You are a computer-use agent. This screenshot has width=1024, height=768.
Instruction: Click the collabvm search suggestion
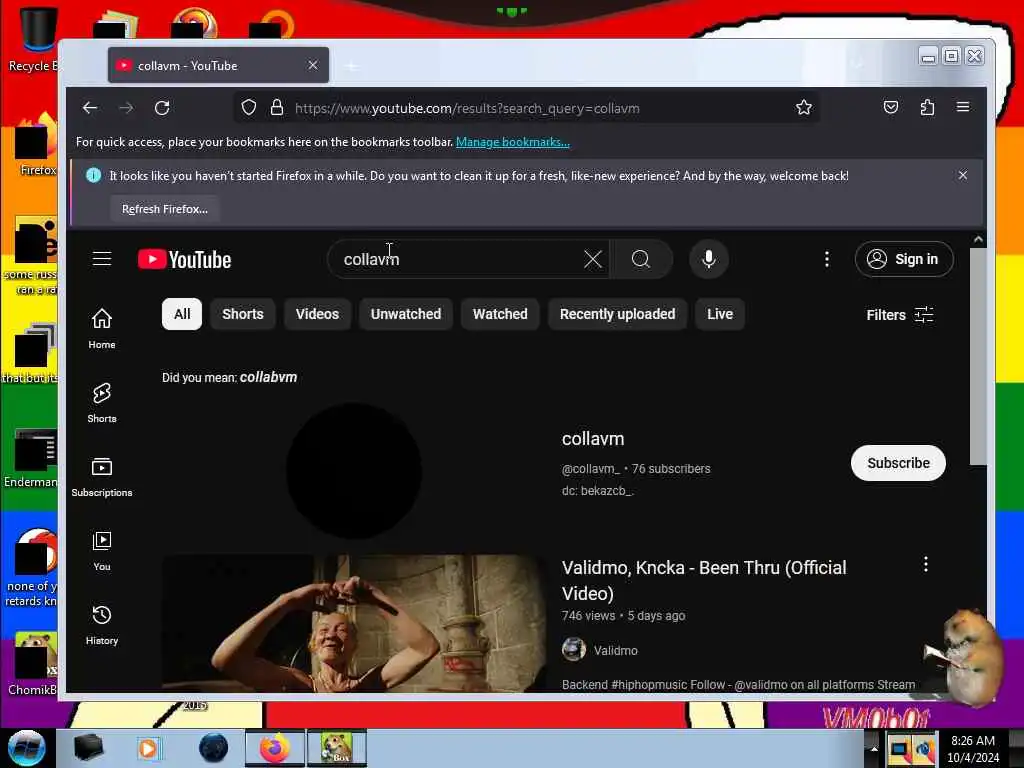tap(268, 377)
